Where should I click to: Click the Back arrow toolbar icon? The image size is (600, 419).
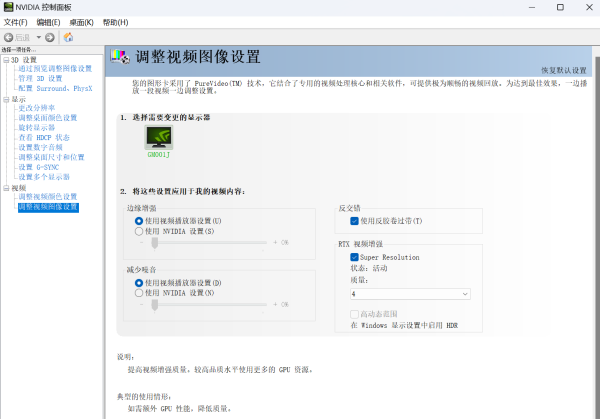pyautogui.click(x=8, y=37)
